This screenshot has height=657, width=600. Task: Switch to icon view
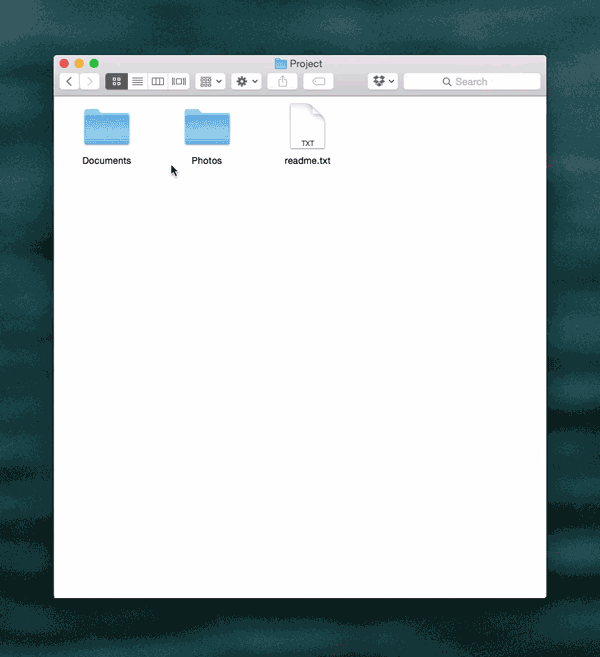tap(116, 81)
